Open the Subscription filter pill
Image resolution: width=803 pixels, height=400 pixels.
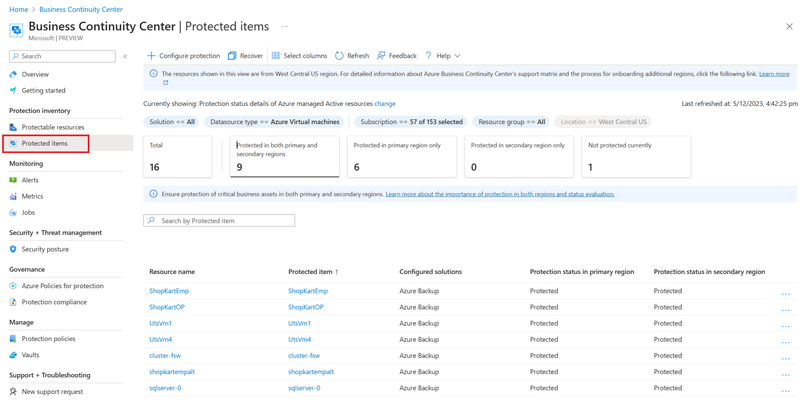[x=411, y=122]
